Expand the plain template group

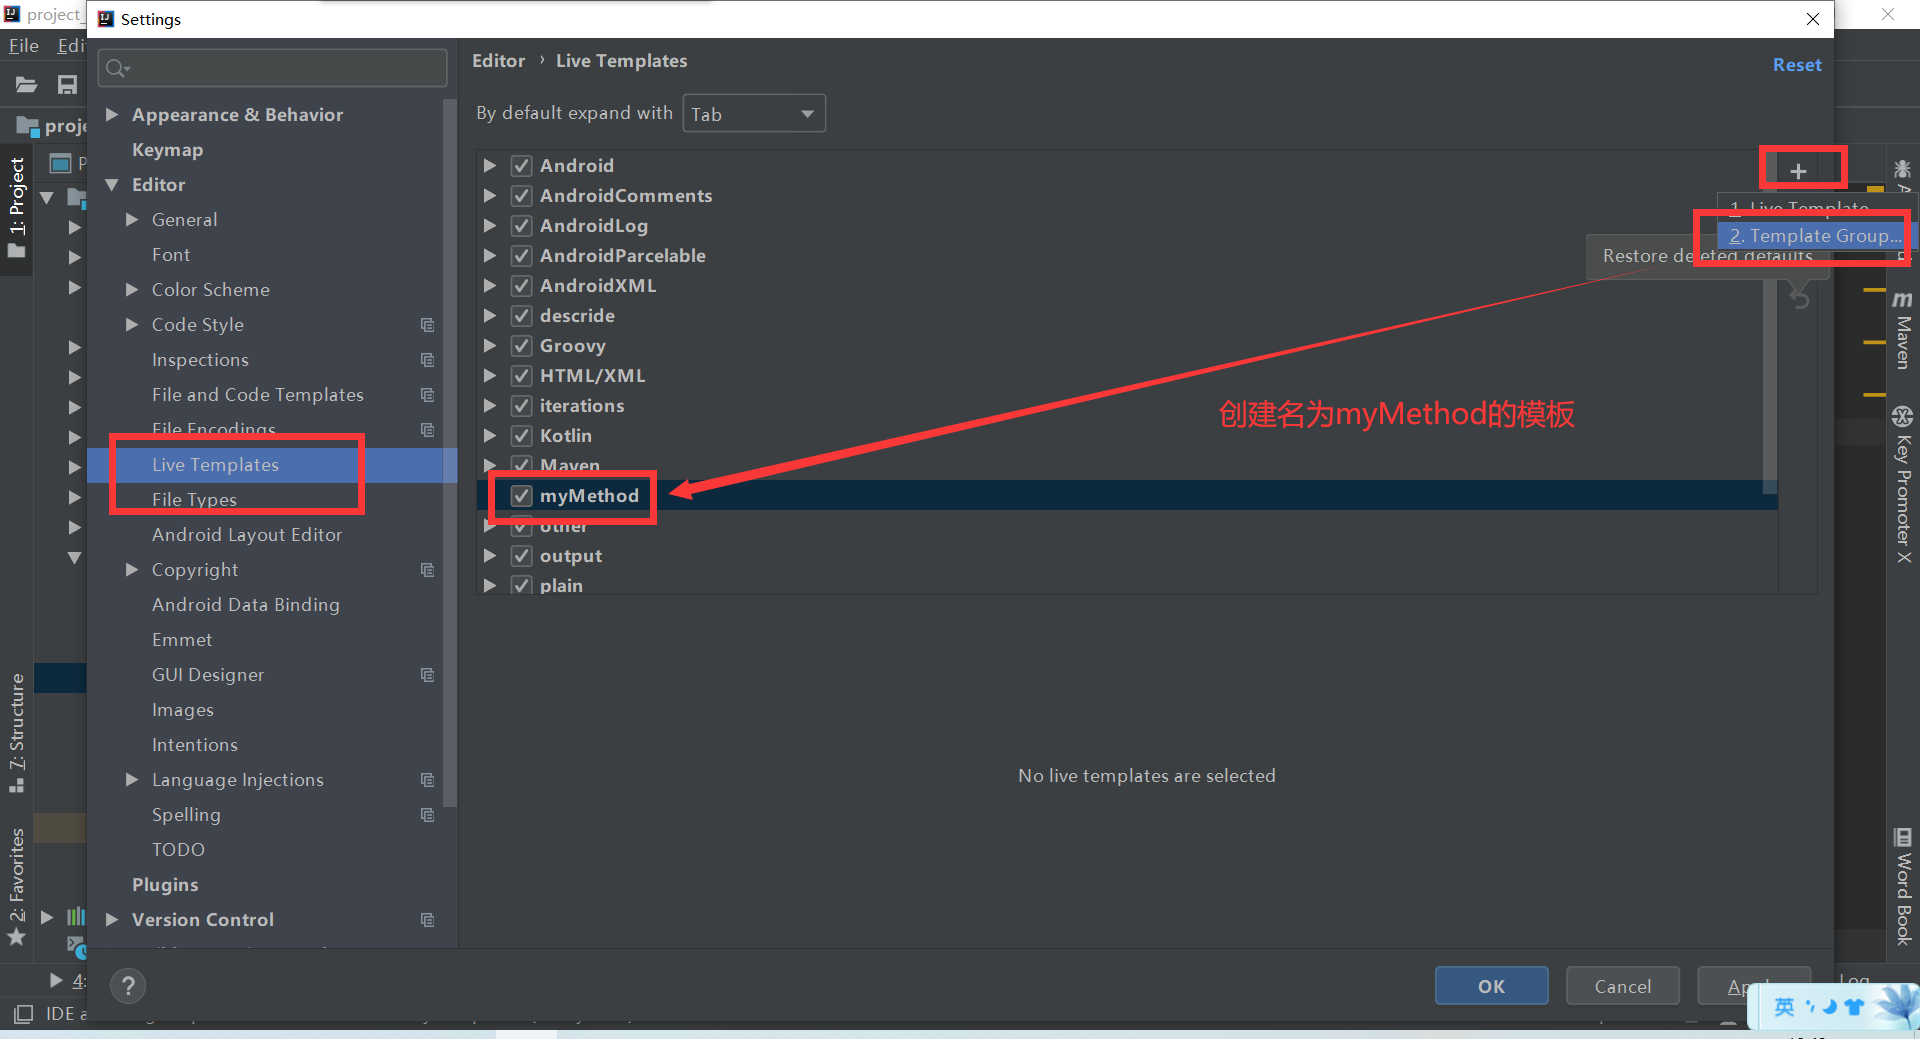[x=490, y=586]
